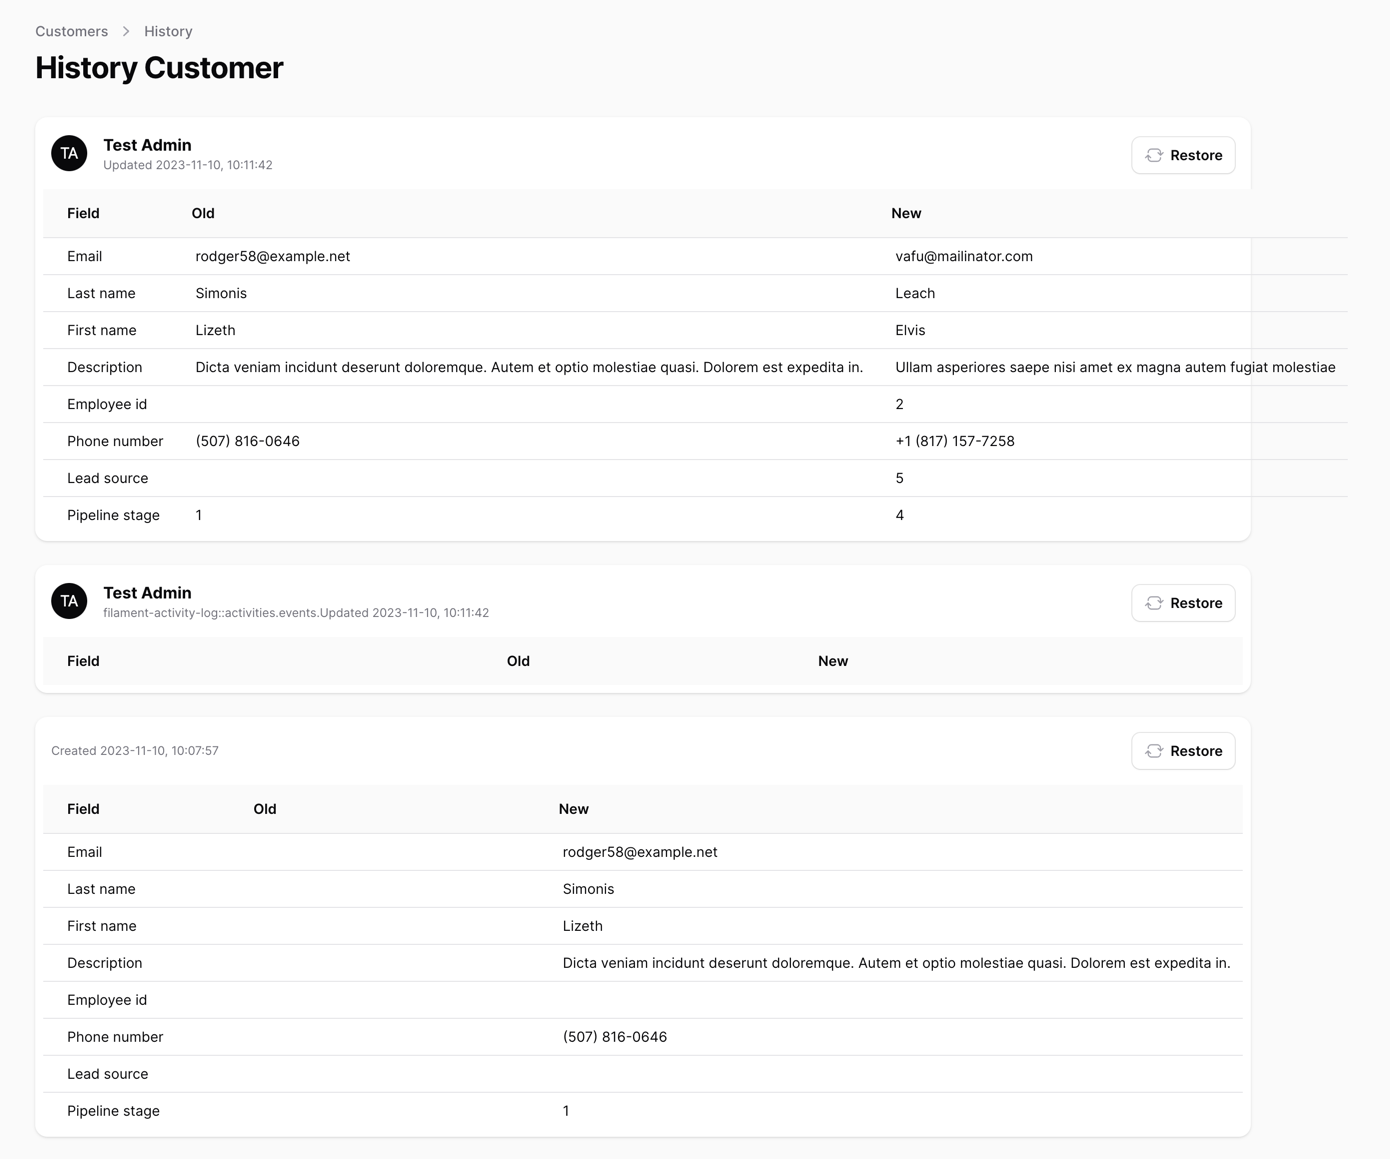Select old phone number in the first card
1390x1159 pixels.
247,441
